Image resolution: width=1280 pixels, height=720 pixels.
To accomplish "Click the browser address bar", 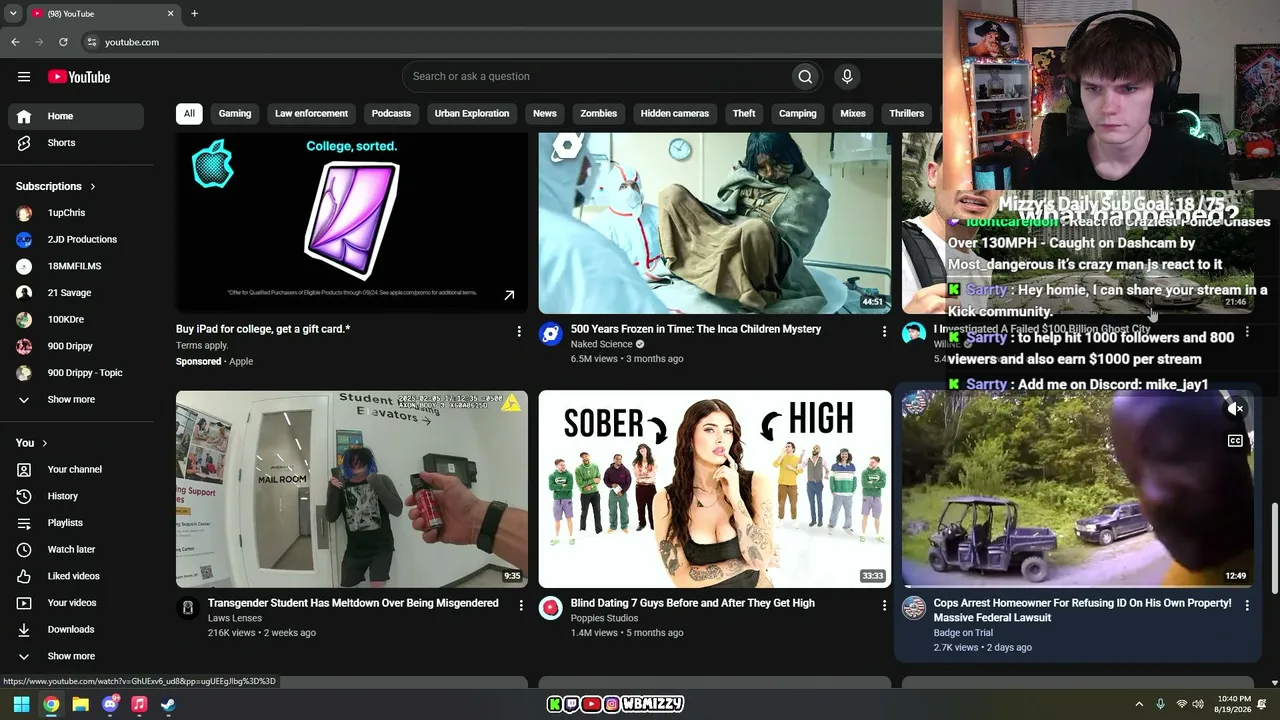I will pos(510,42).
